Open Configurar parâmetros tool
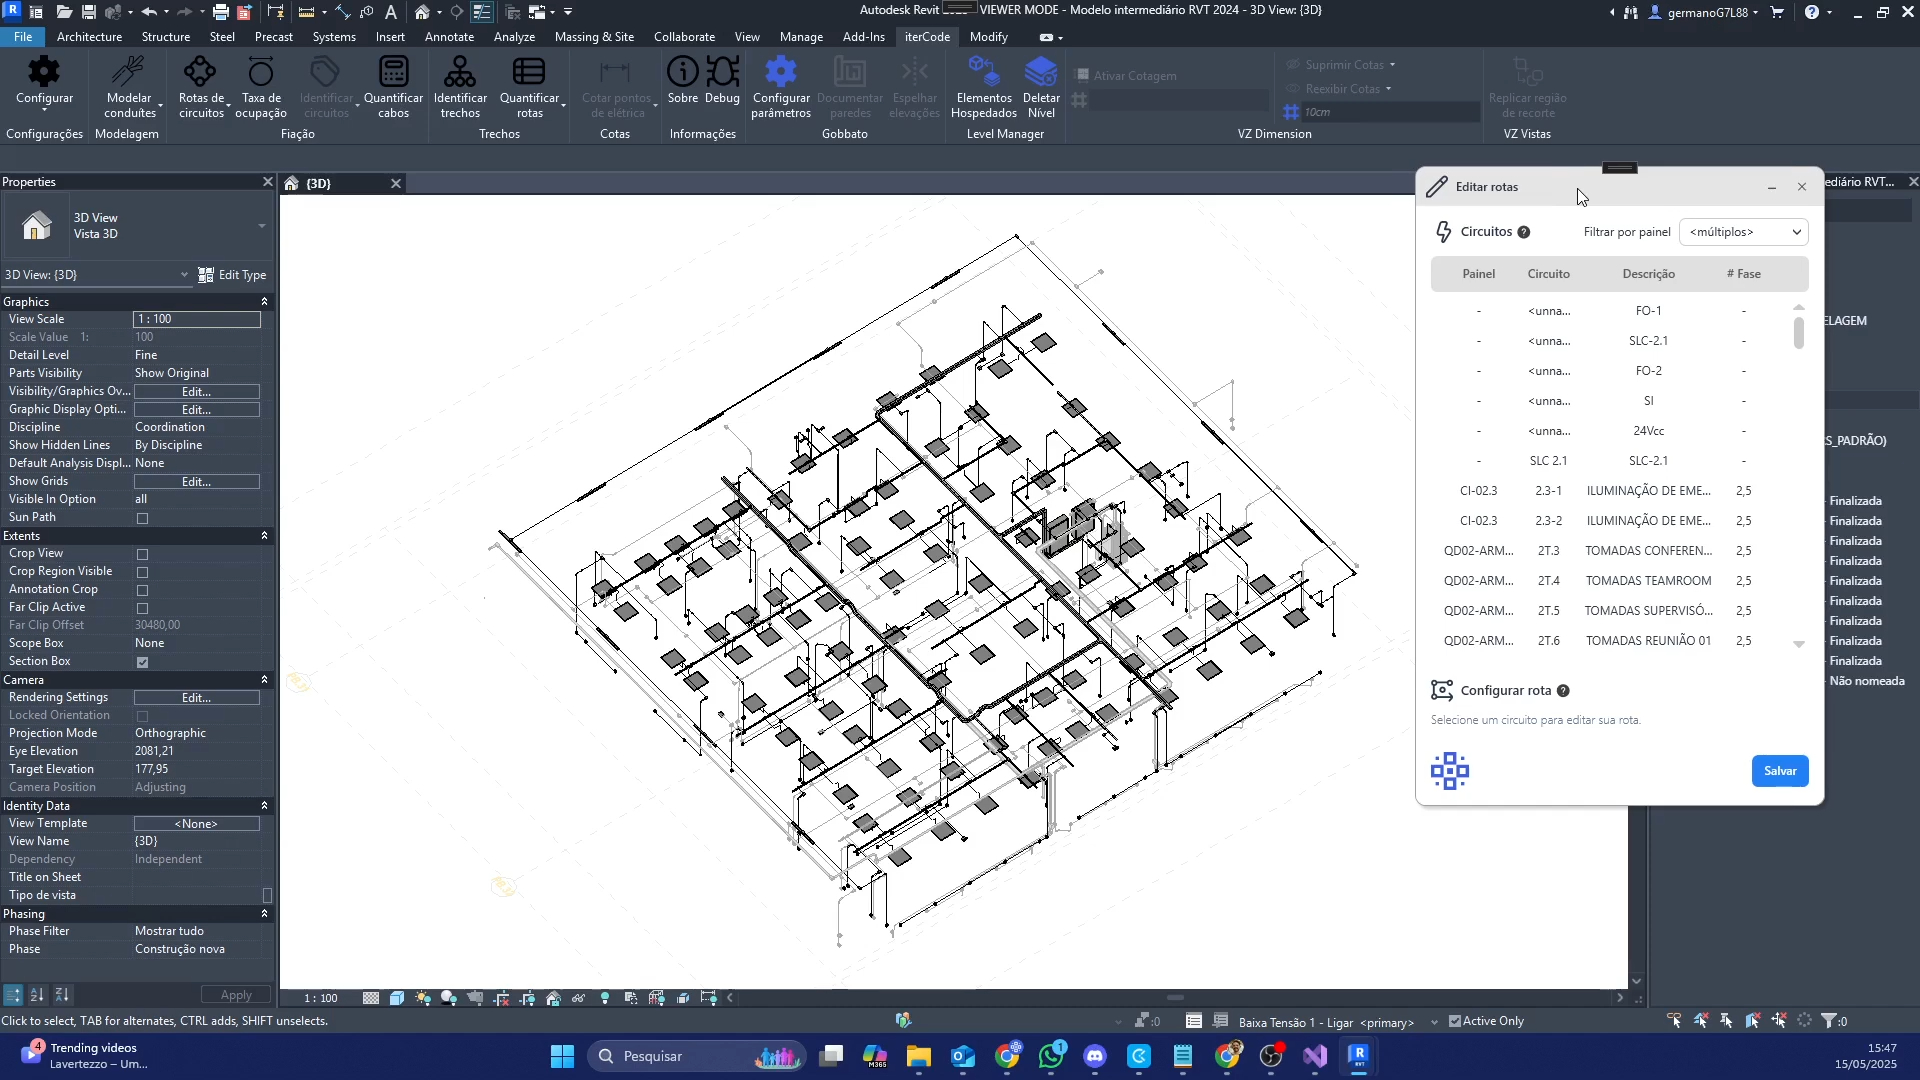Viewport: 1920px width, 1080px height. (781, 73)
